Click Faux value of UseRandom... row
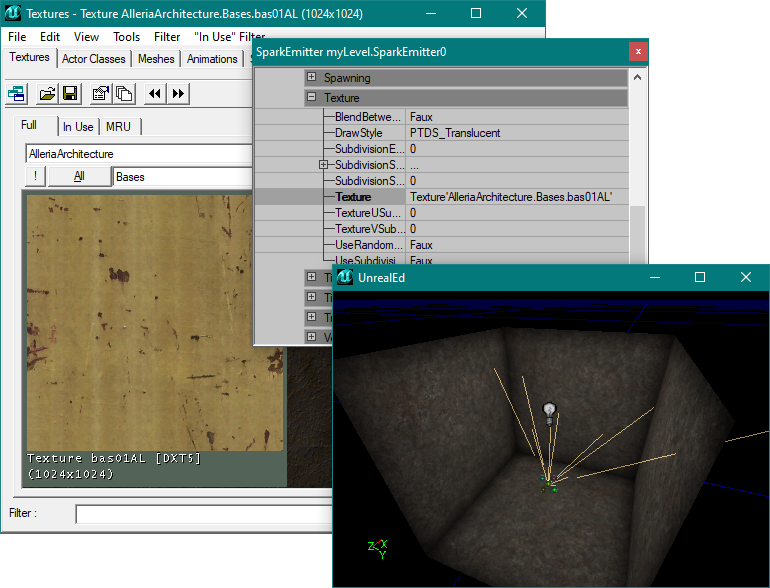The image size is (770, 588). (x=421, y=245)
